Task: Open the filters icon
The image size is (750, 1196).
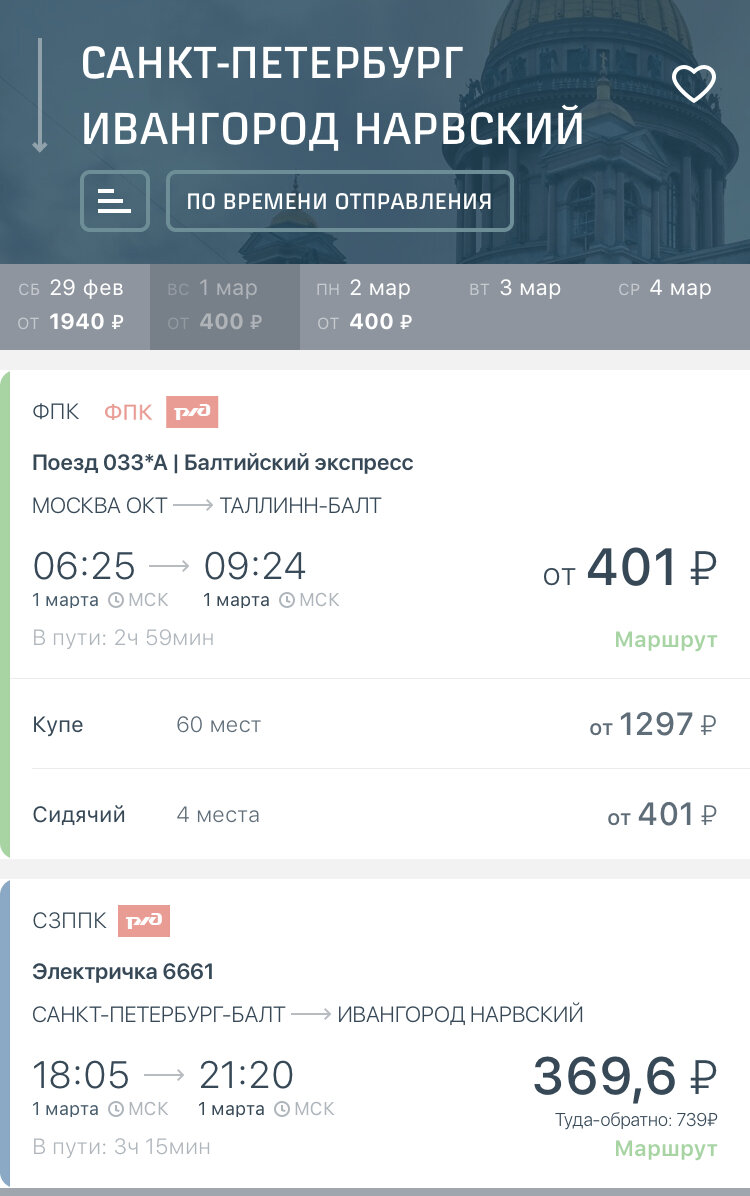Action: (x=114, y=201)
